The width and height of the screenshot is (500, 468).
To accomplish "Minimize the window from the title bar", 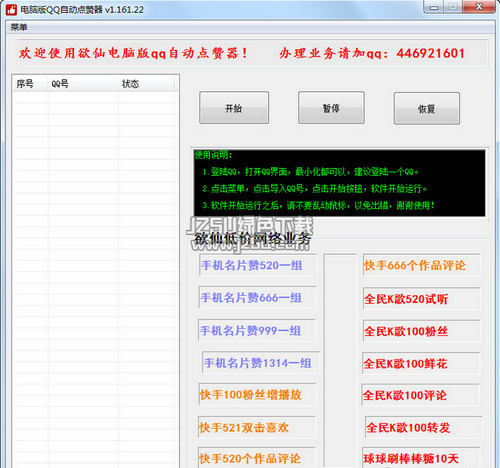I will point(434,7).
